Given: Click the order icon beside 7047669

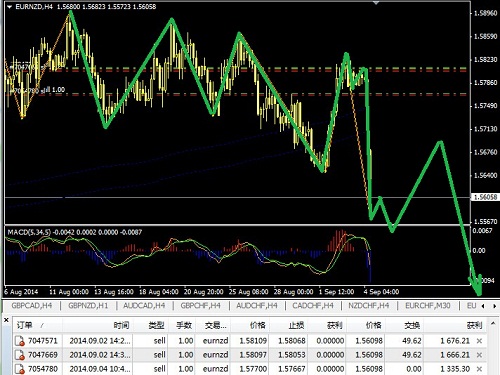Looking at the screenshot, I should pyautogui.click(x=20, y=355).
